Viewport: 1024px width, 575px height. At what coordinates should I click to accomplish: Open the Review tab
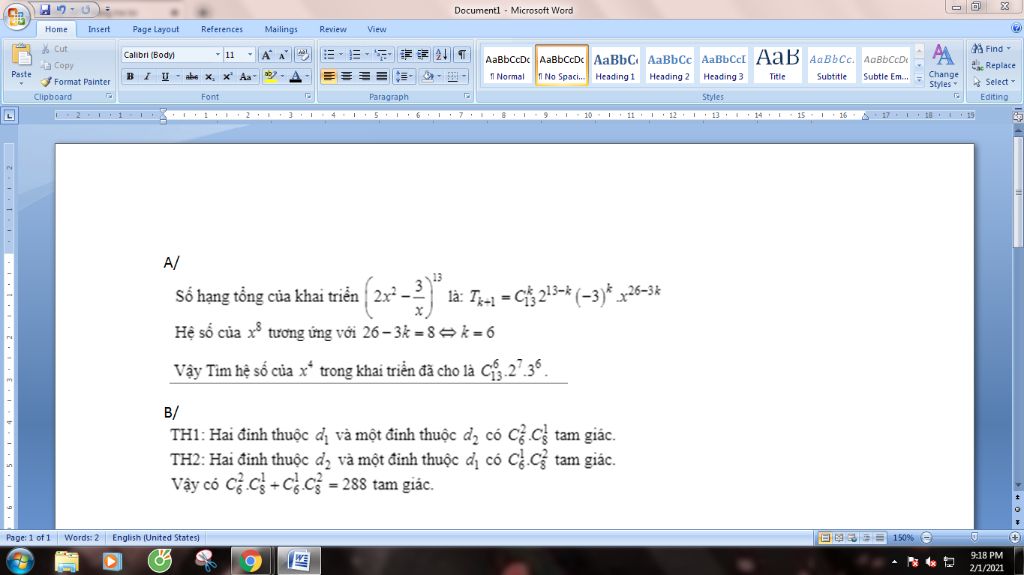tap(332, 29)
